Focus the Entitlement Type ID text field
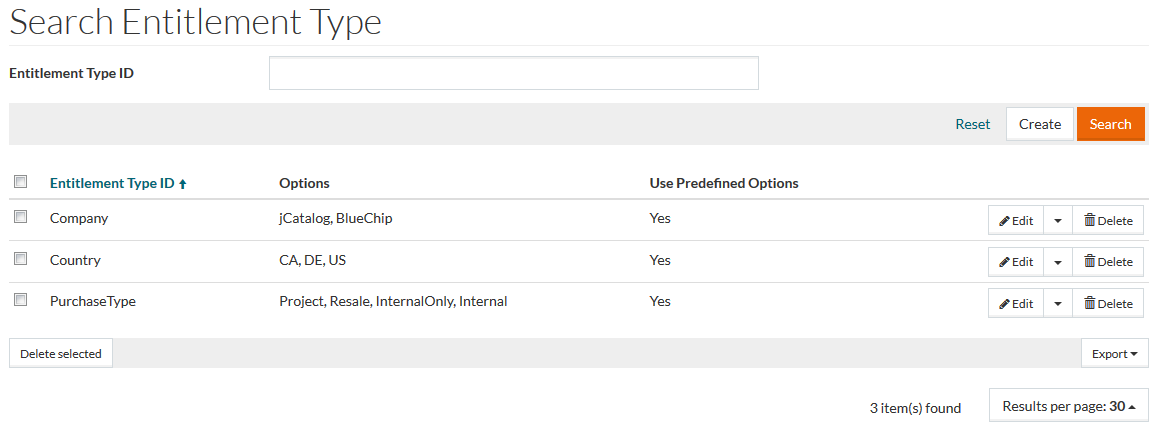Viewport: 1156px width, 427px height. [513, 73]
